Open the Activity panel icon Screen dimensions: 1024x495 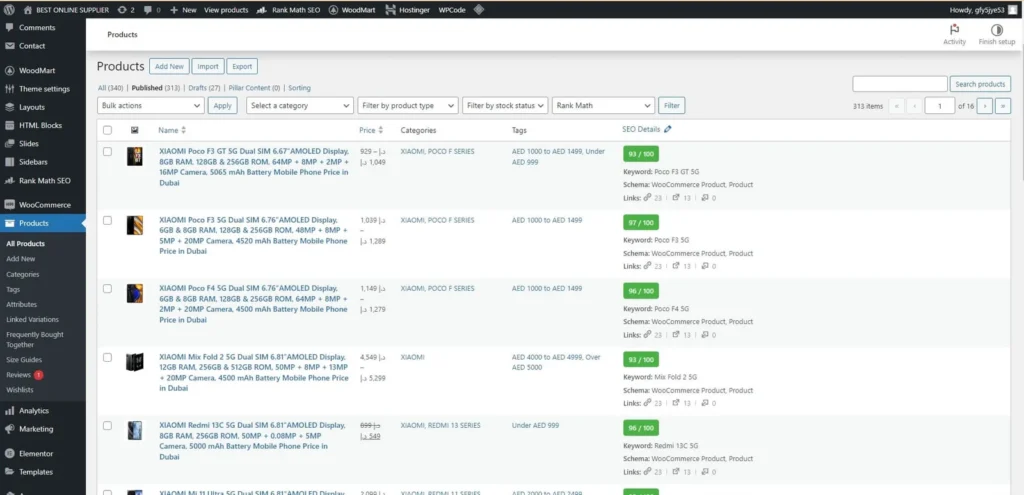pos(954,30)
